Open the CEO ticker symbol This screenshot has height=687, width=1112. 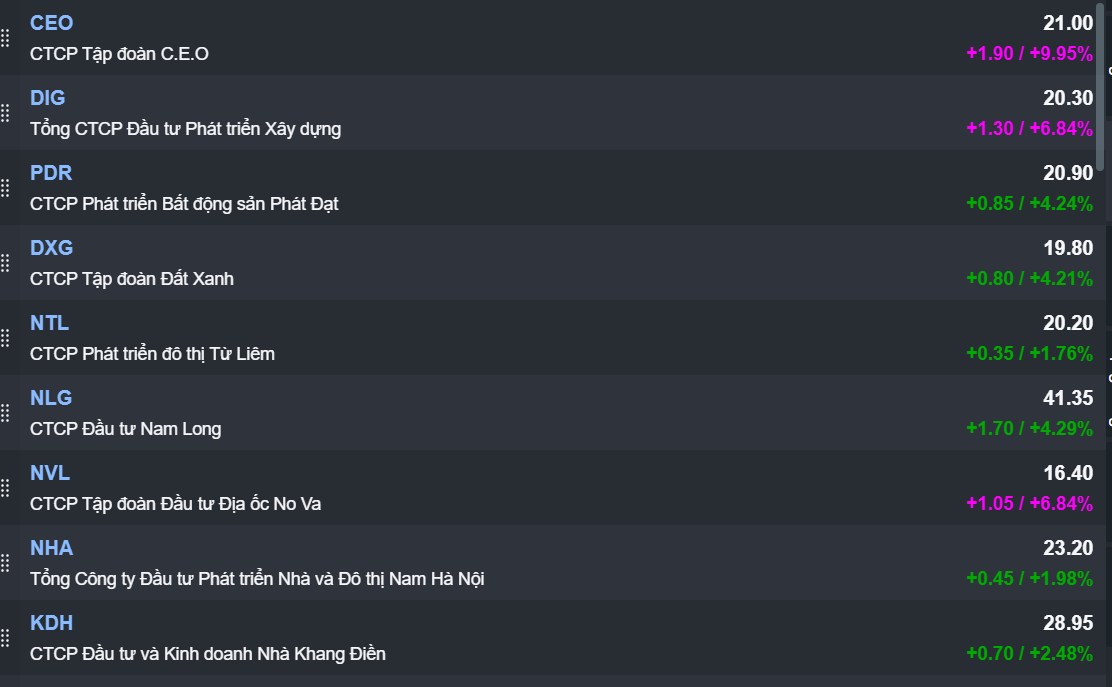[51, 23]
